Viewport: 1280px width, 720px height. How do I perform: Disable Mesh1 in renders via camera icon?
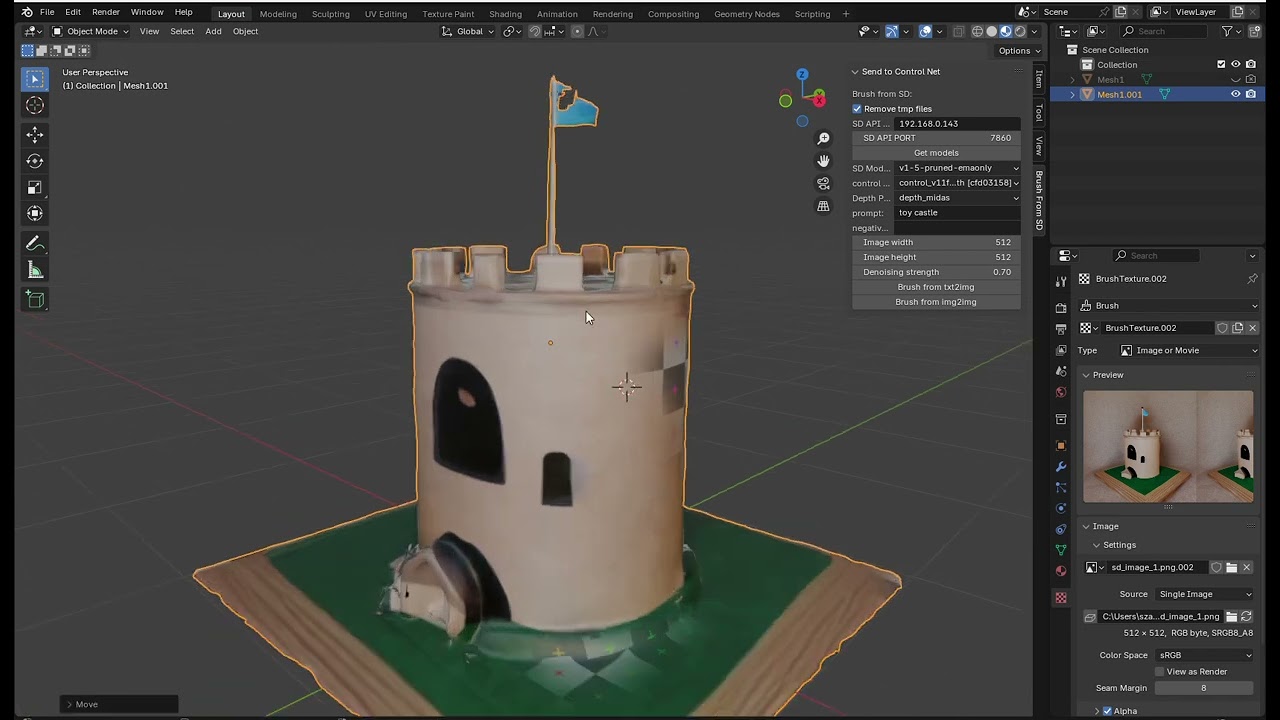[x=1250, y=80]
